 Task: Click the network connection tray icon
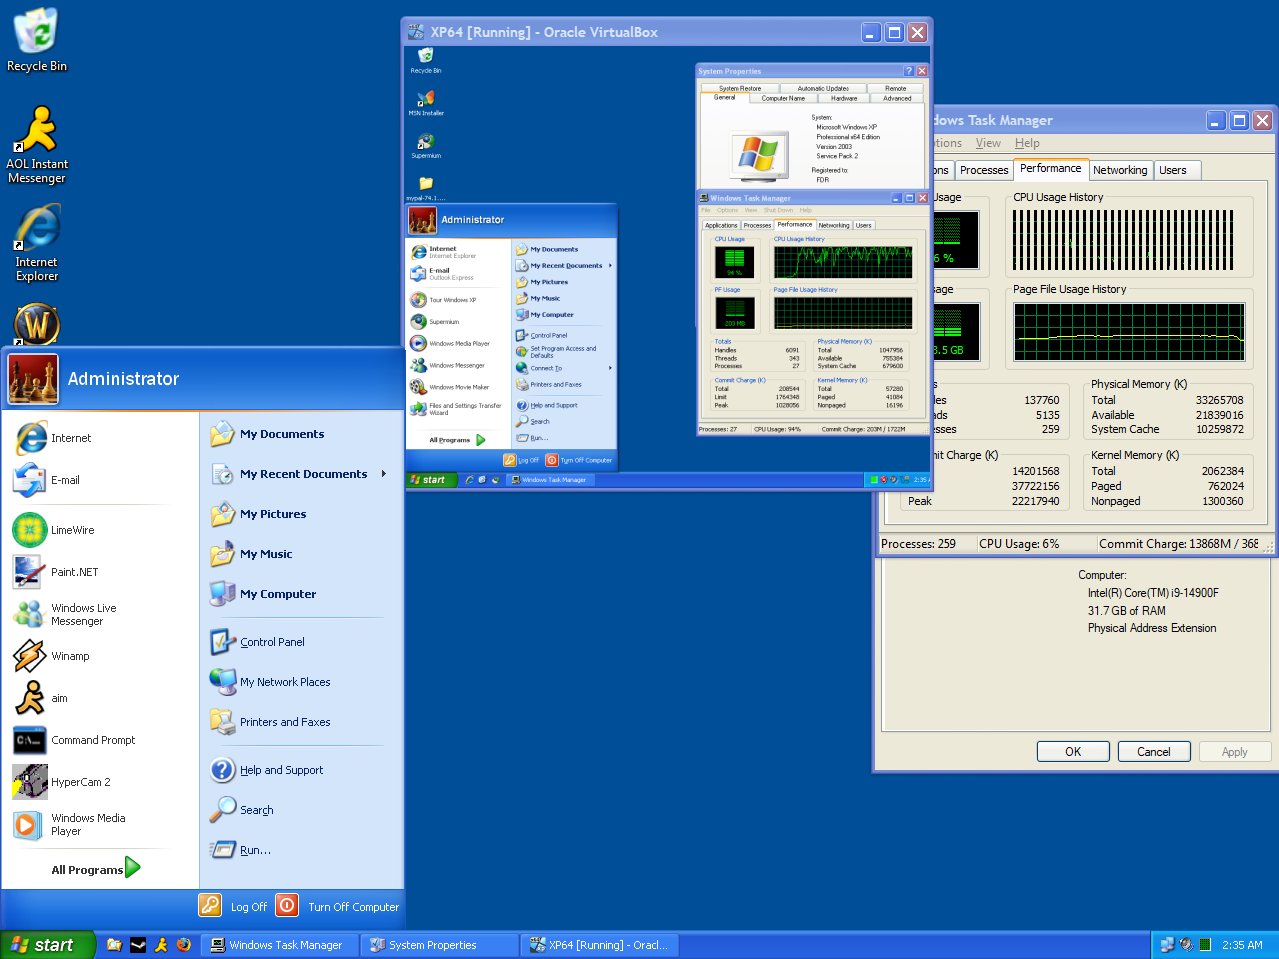pos(1167,944)
